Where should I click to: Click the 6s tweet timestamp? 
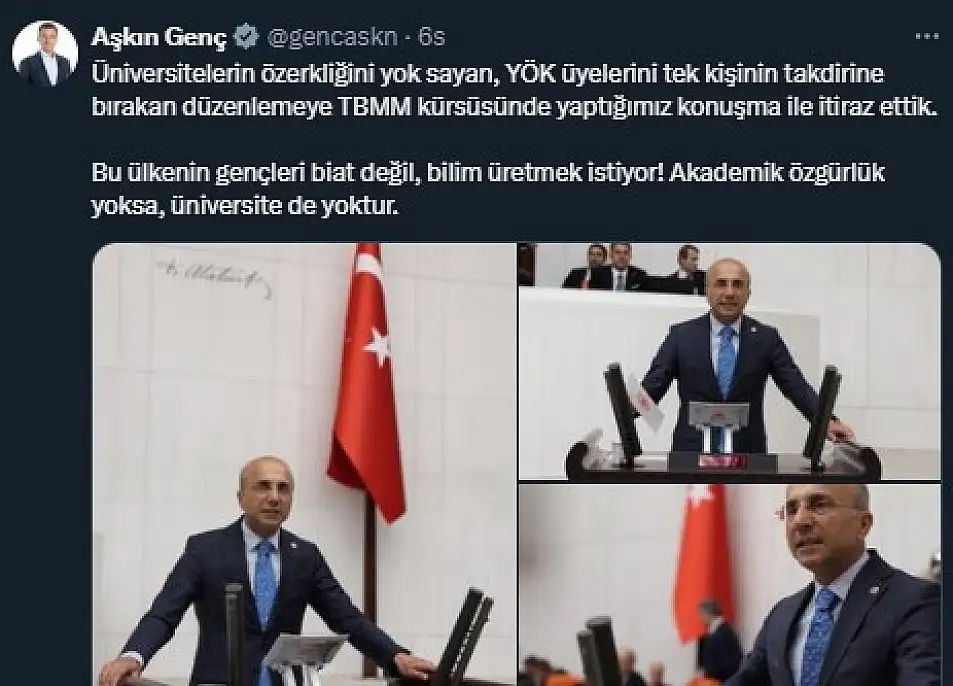pos(432,38)
